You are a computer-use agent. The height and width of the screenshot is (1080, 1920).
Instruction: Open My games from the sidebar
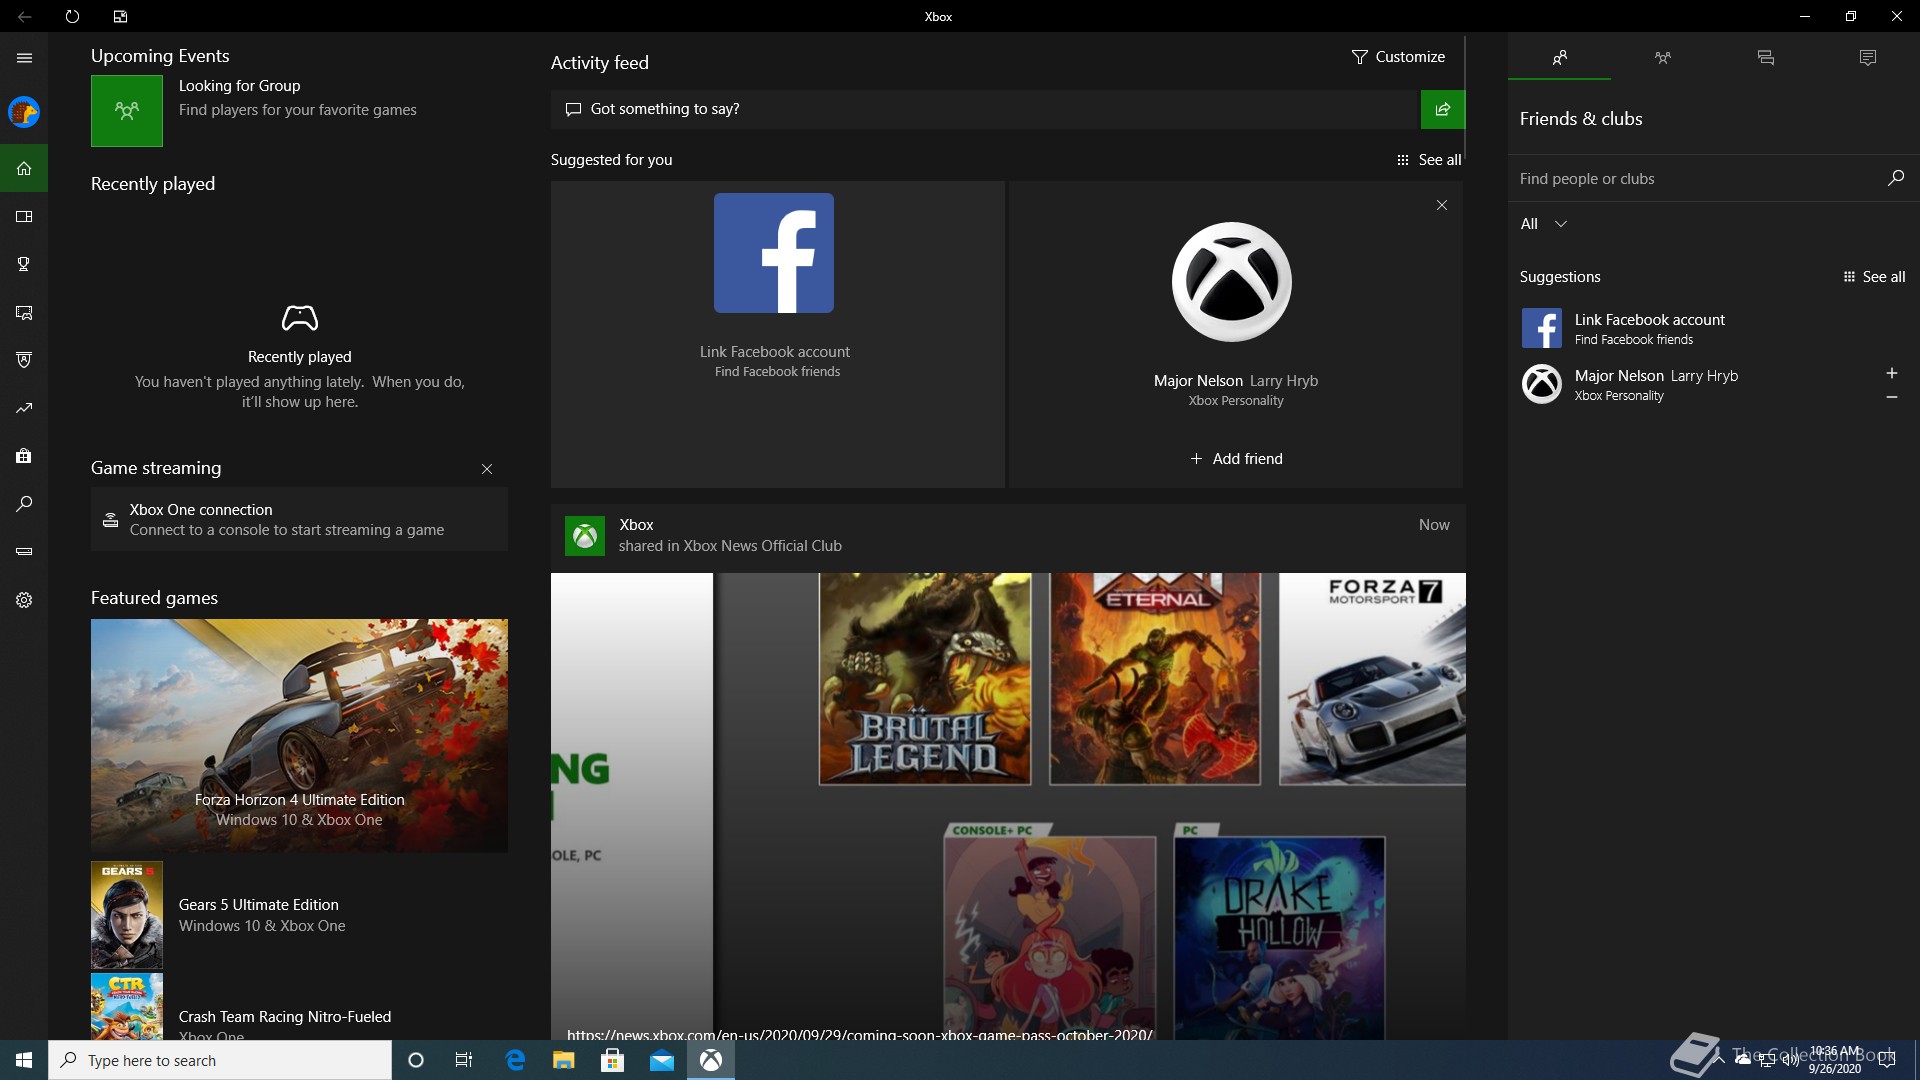coord(24,216)
